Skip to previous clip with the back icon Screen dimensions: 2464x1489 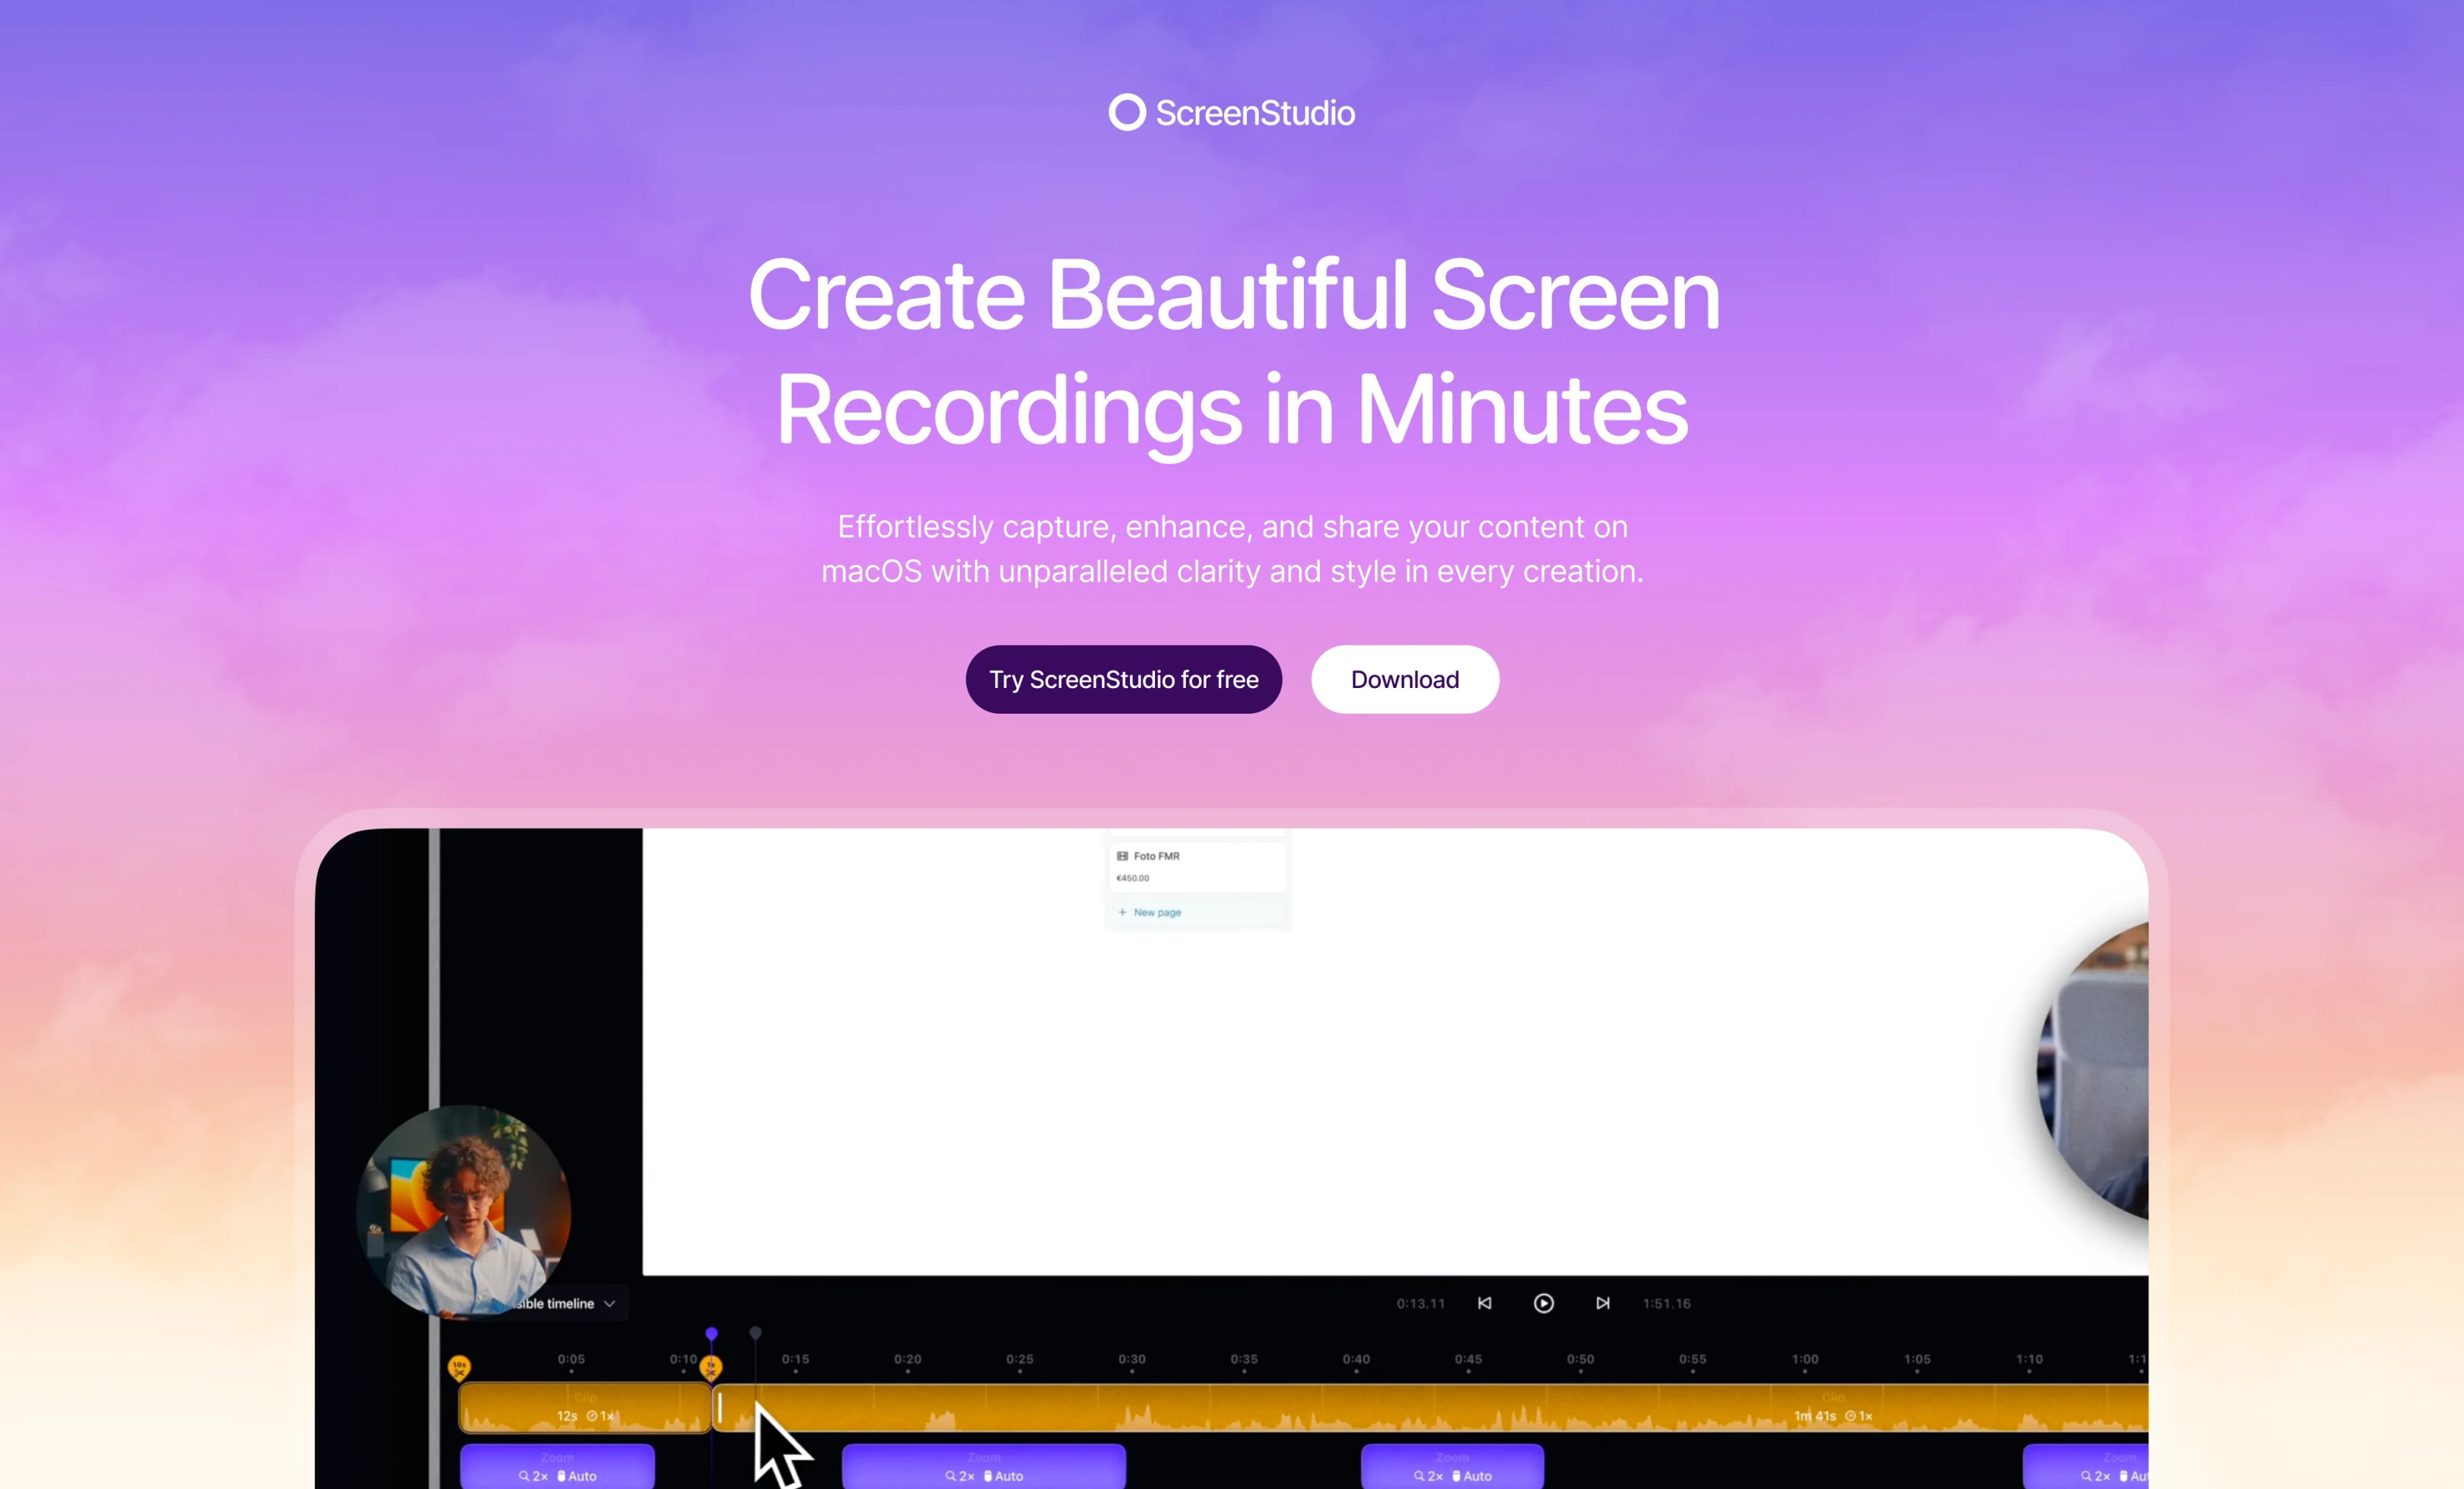1484,1303
